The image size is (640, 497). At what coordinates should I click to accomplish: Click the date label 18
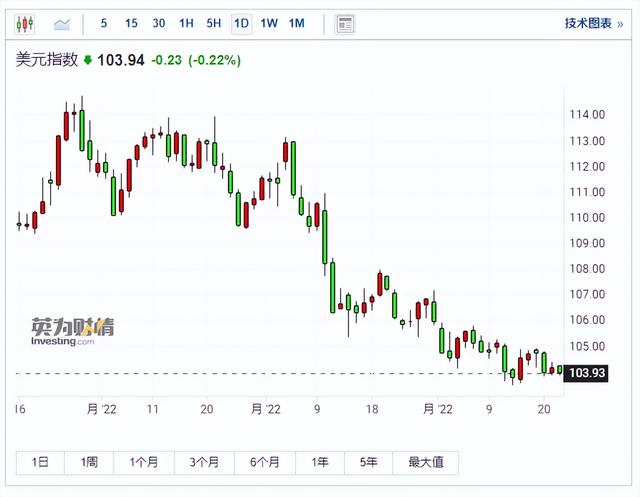(x=372, y=409)
